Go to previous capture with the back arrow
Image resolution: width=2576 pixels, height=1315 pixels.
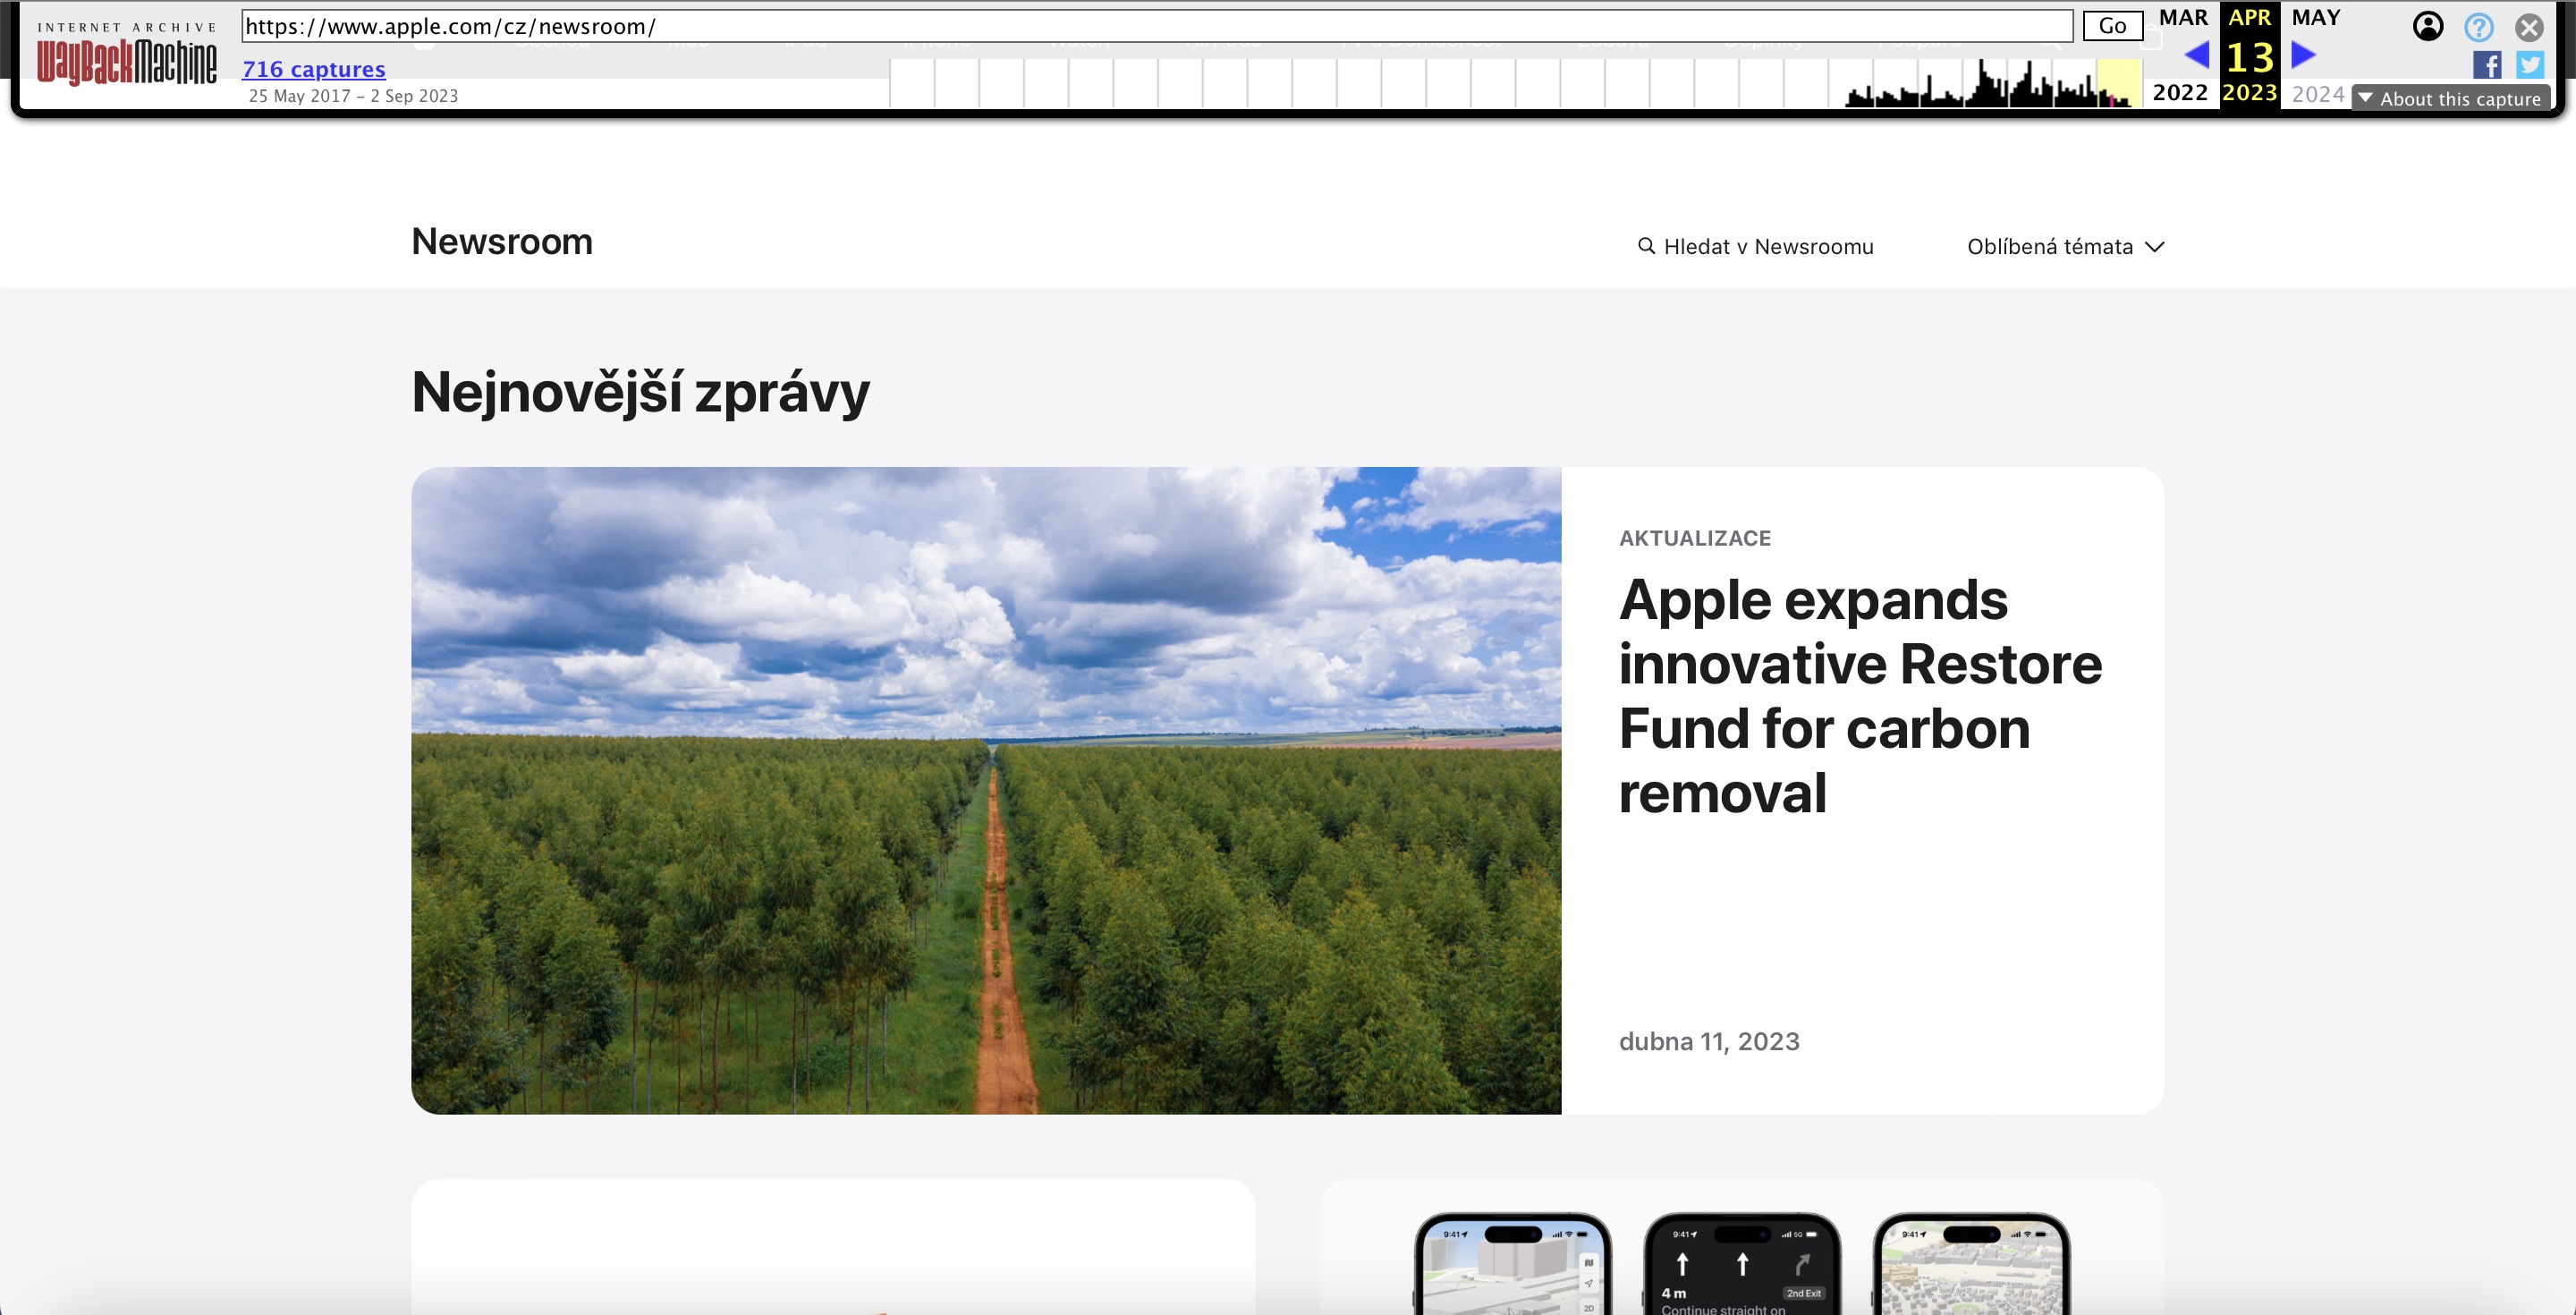(2196, 56)
